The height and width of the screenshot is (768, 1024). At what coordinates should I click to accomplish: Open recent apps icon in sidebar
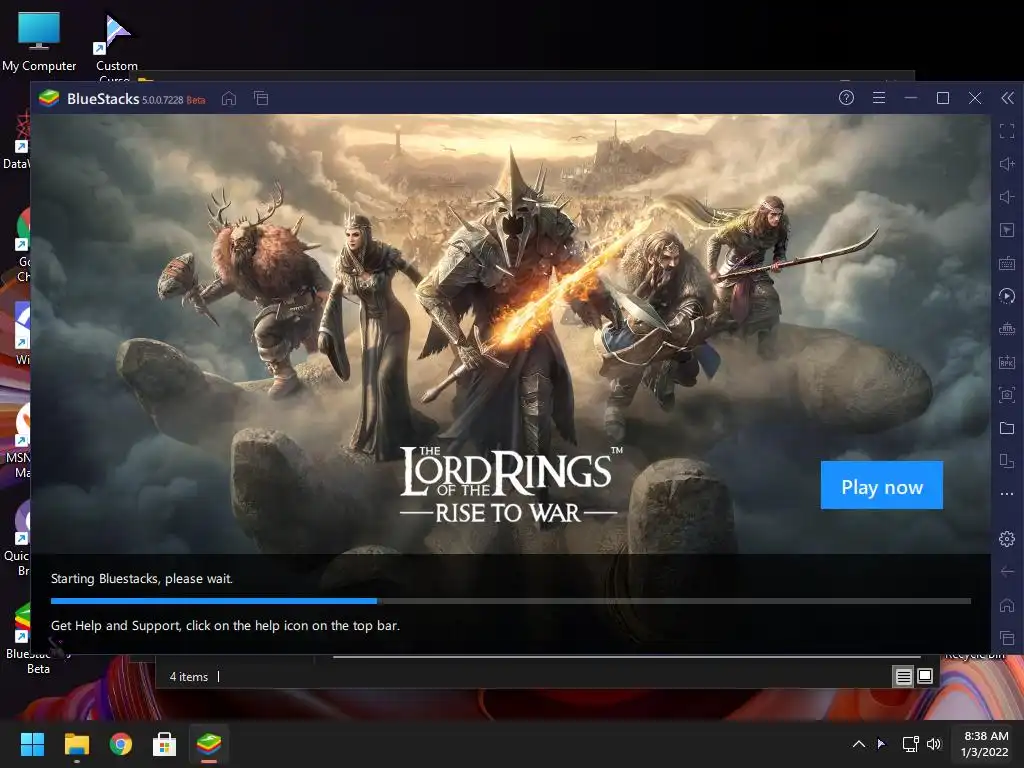(x=1007, y=637)
